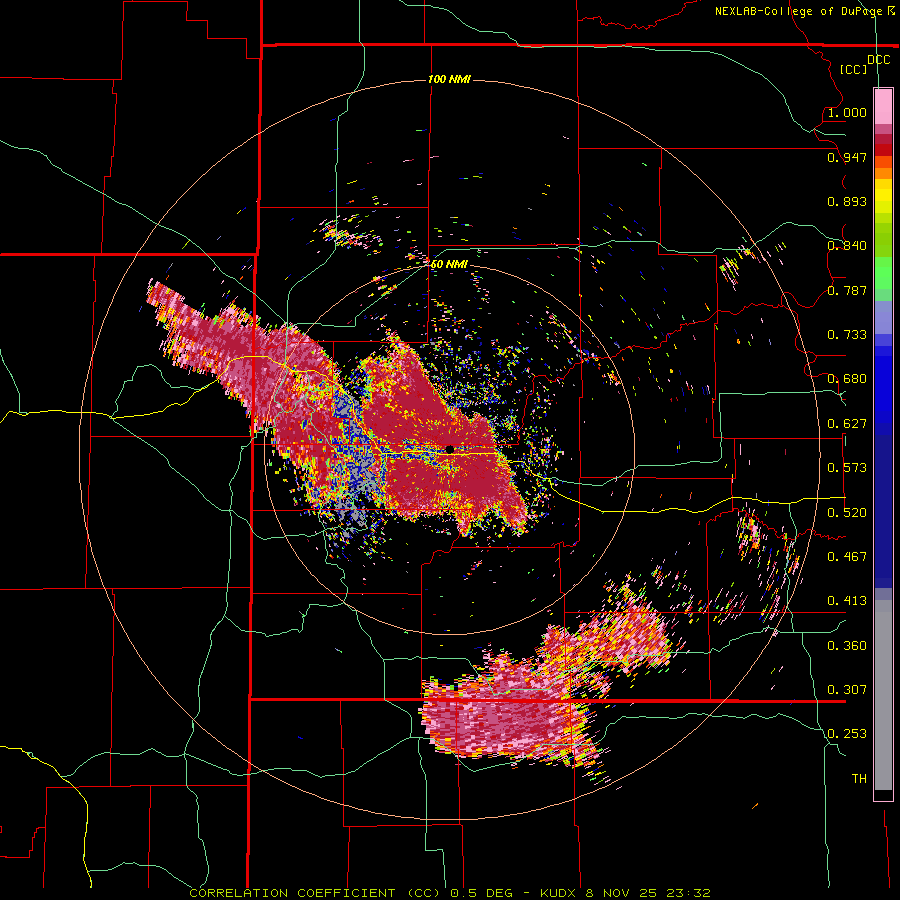Click the Correlation Coefficient caption at bottom
900x900 pixels.
tap(450, 893)
